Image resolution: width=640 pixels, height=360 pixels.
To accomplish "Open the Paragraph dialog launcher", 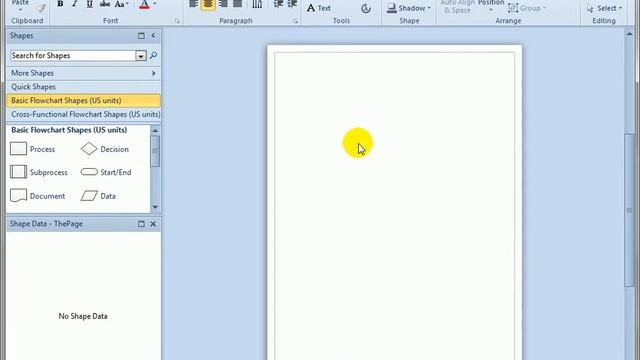I will point(295,21).
